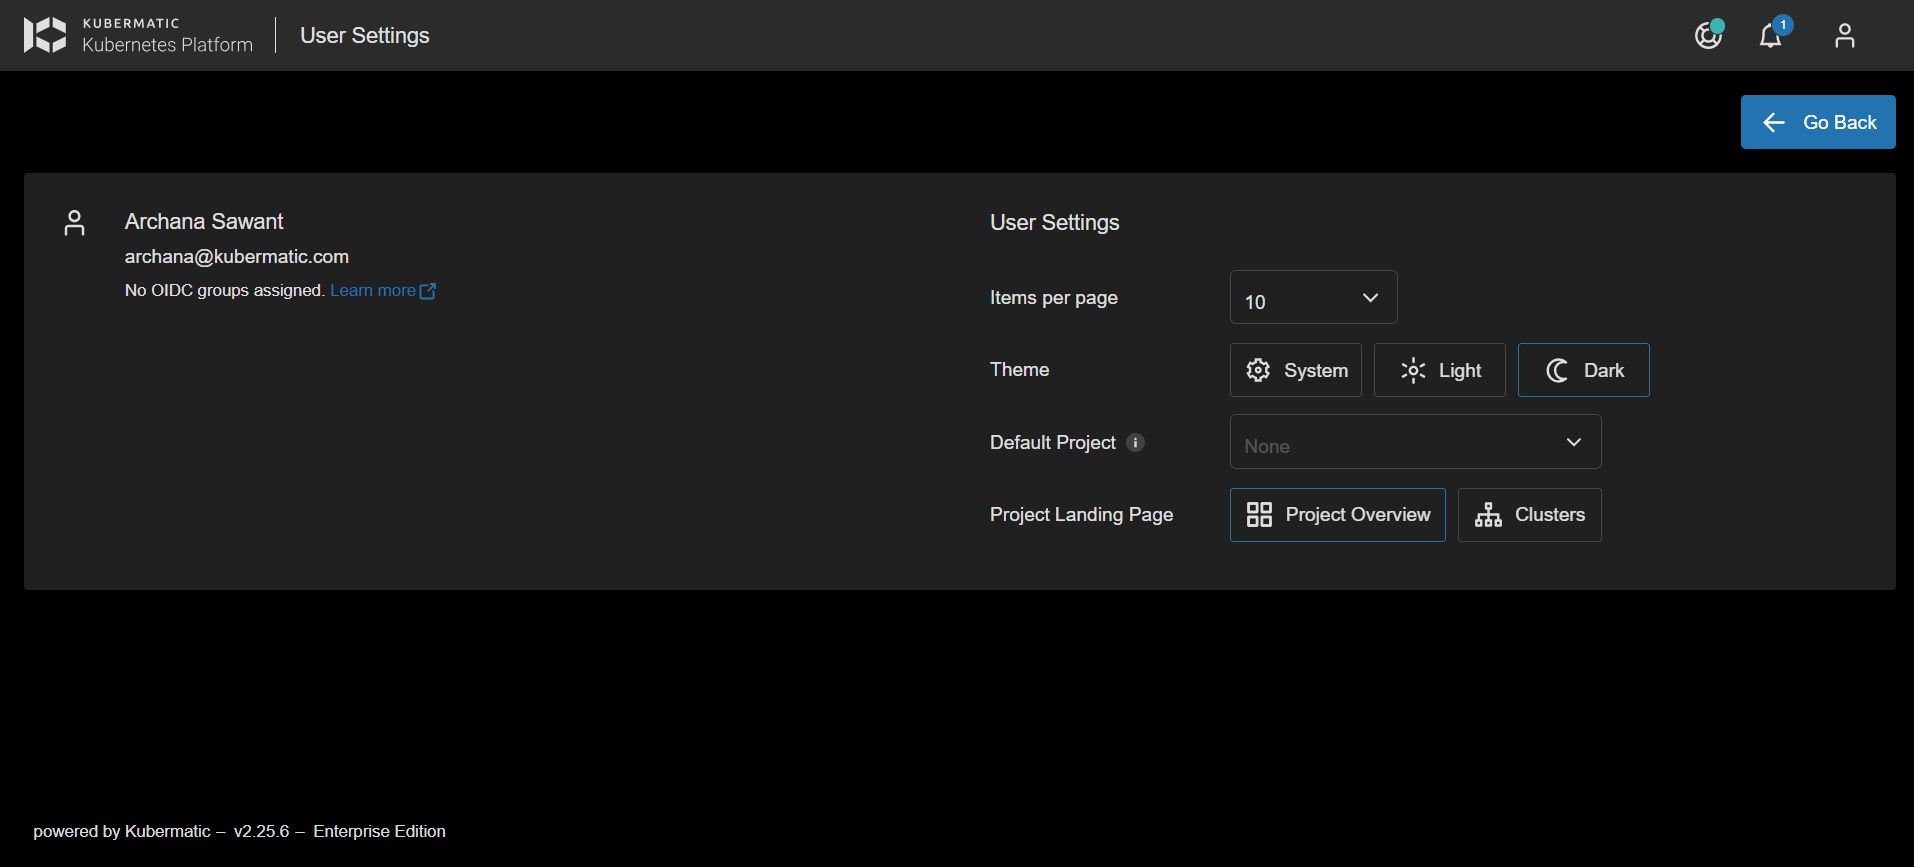1914x867 pixels.
Task: Select the System theme option
Action: click(x=1295, y=370)
